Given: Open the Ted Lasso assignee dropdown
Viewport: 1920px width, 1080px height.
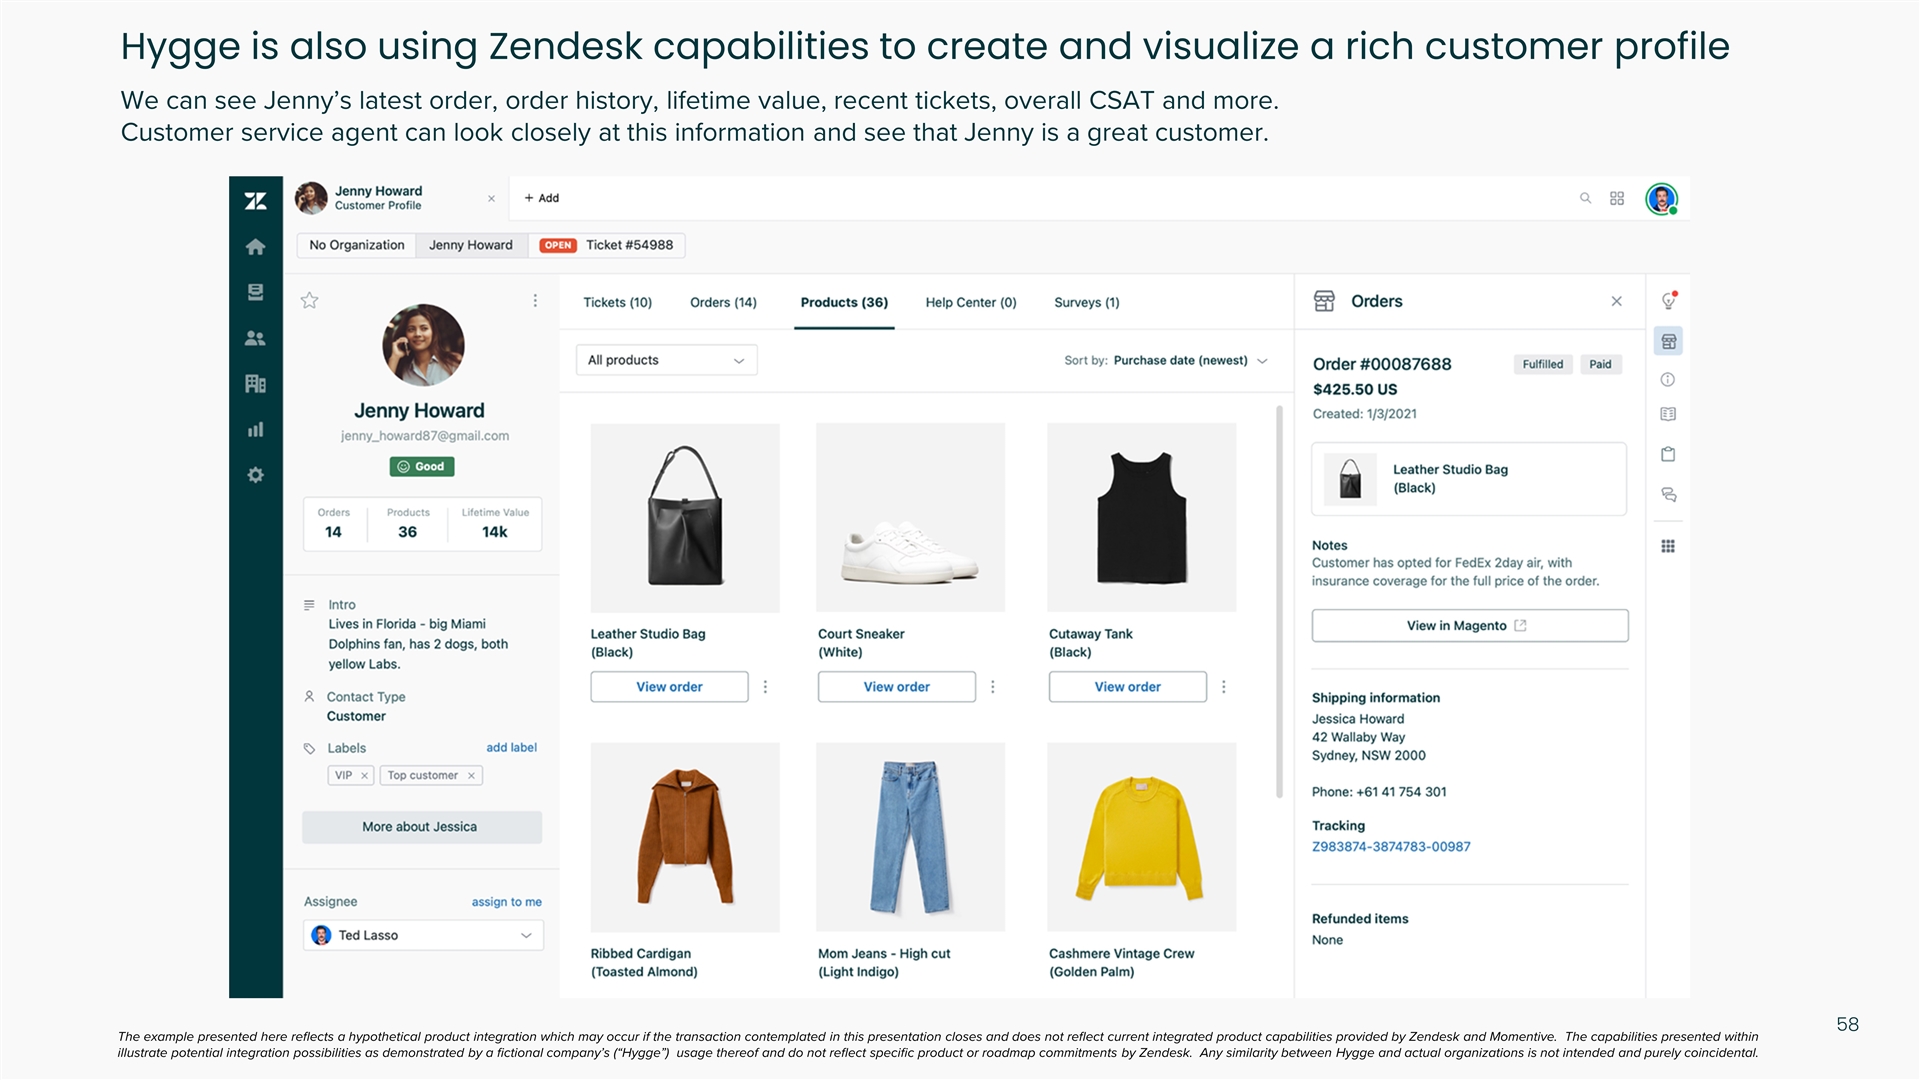Looking at the screenshot, I should pos(423,936).
